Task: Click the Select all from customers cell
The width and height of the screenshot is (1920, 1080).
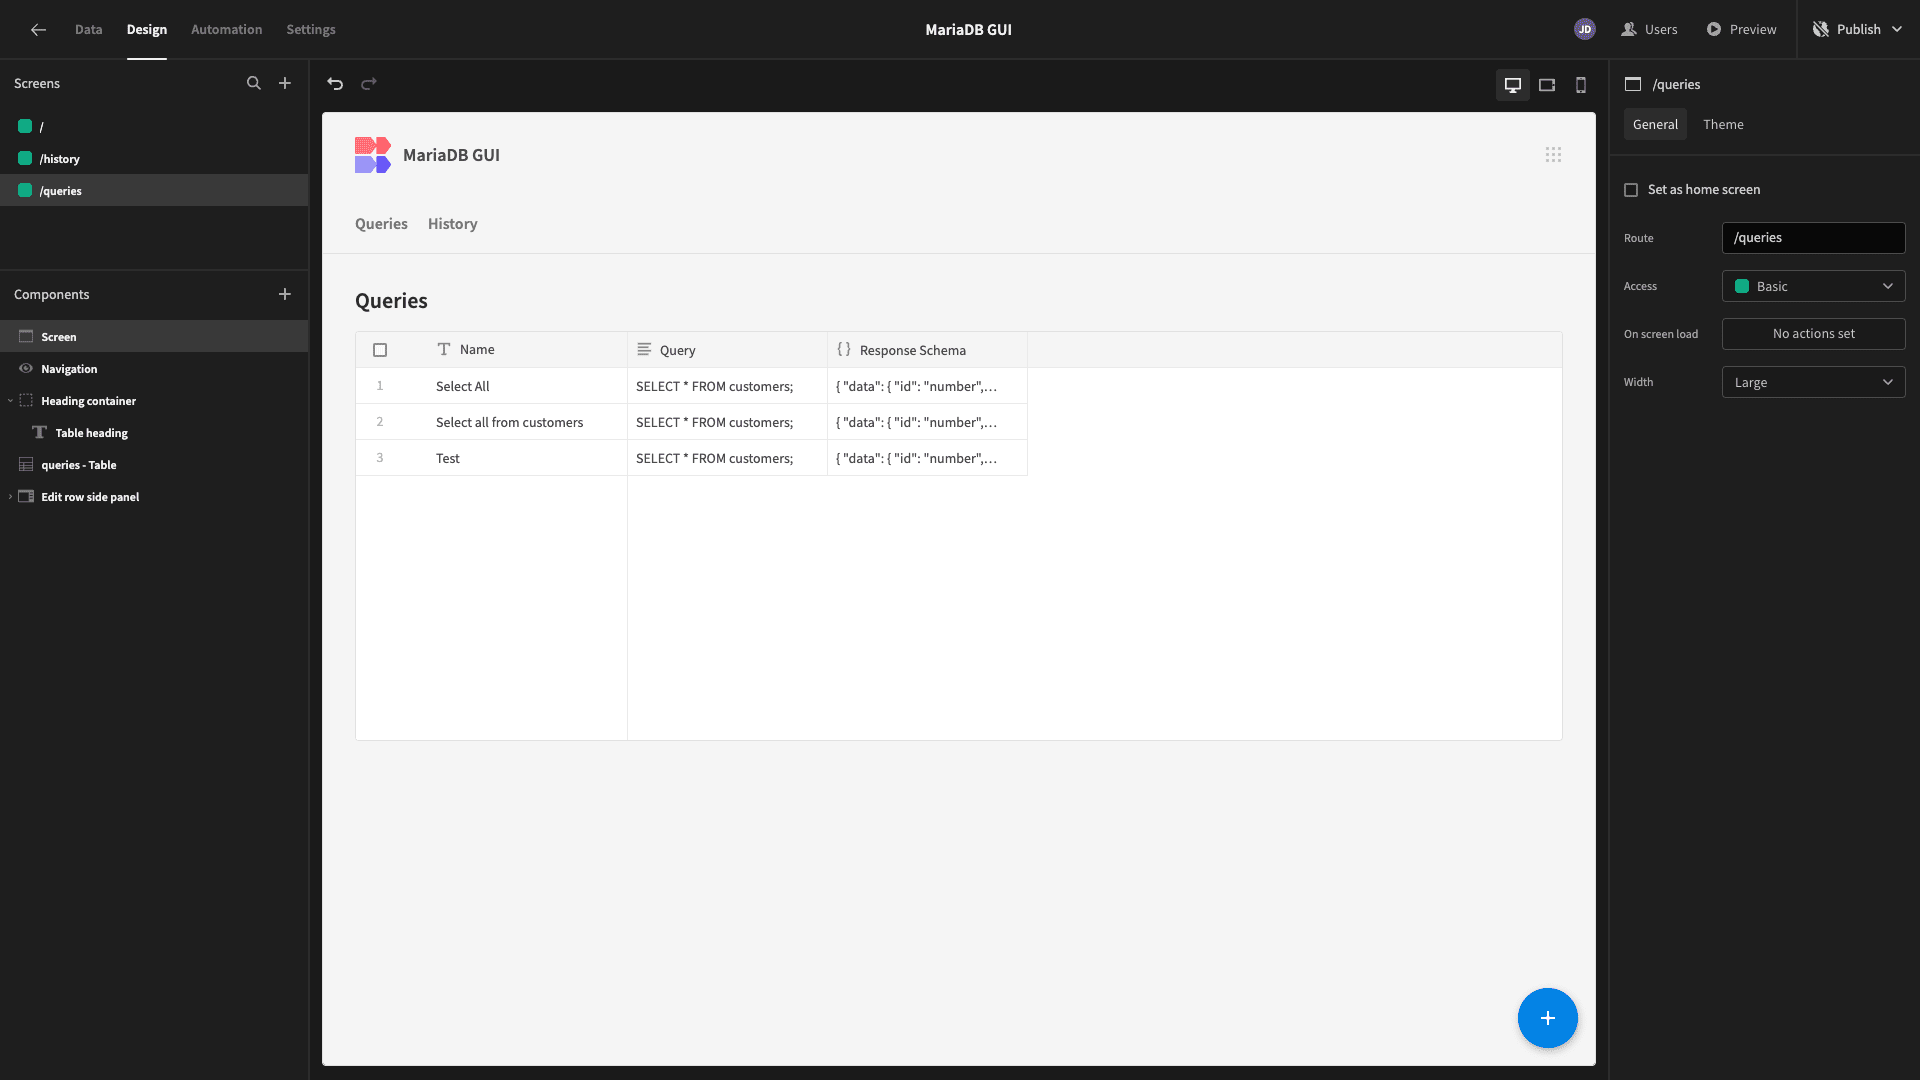Action: tap(509, 422)
